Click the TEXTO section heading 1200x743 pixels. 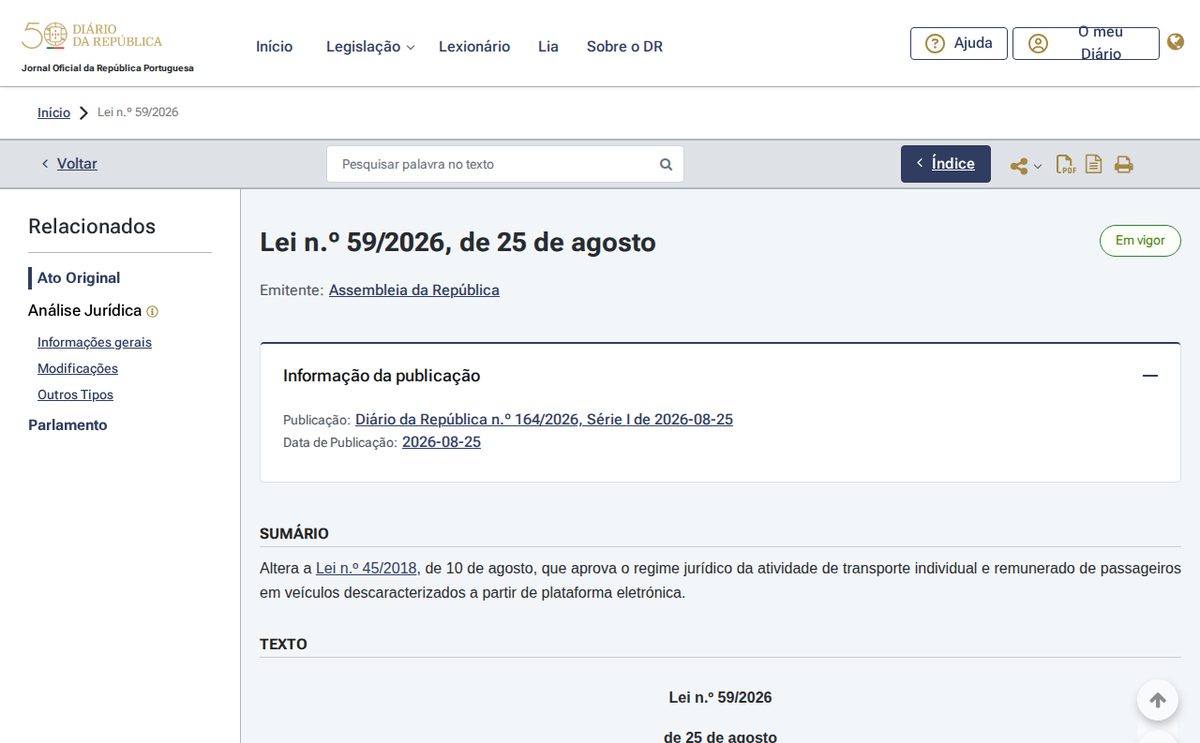(284, 645)
